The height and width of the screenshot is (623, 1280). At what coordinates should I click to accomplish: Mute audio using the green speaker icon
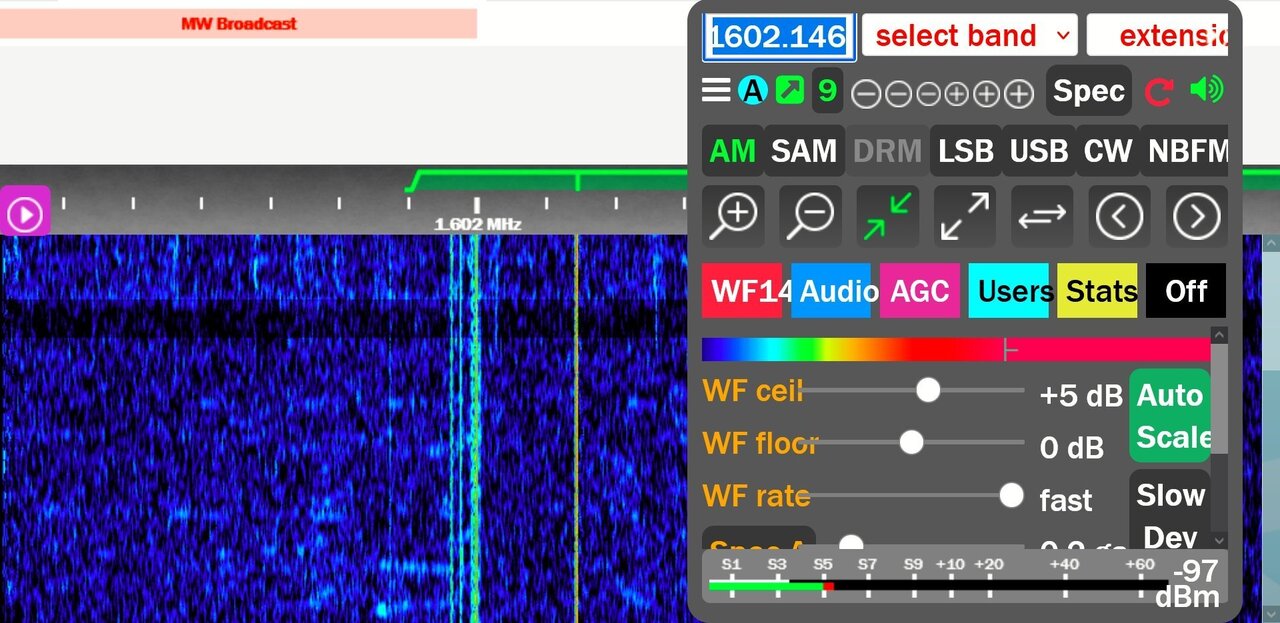click(x=1206, y=89)
